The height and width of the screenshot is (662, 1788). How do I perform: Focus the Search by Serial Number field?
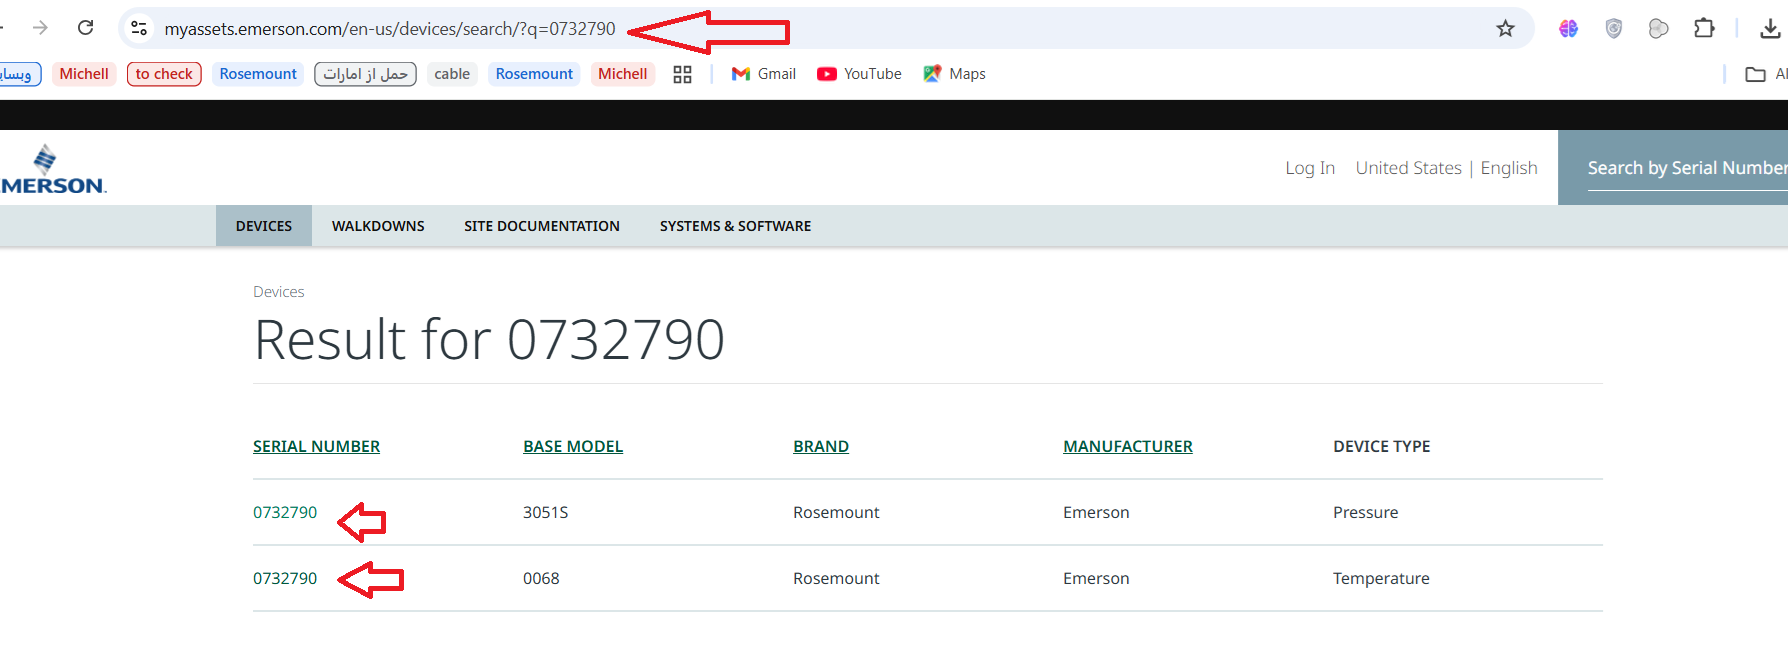tap(1686, 168)
